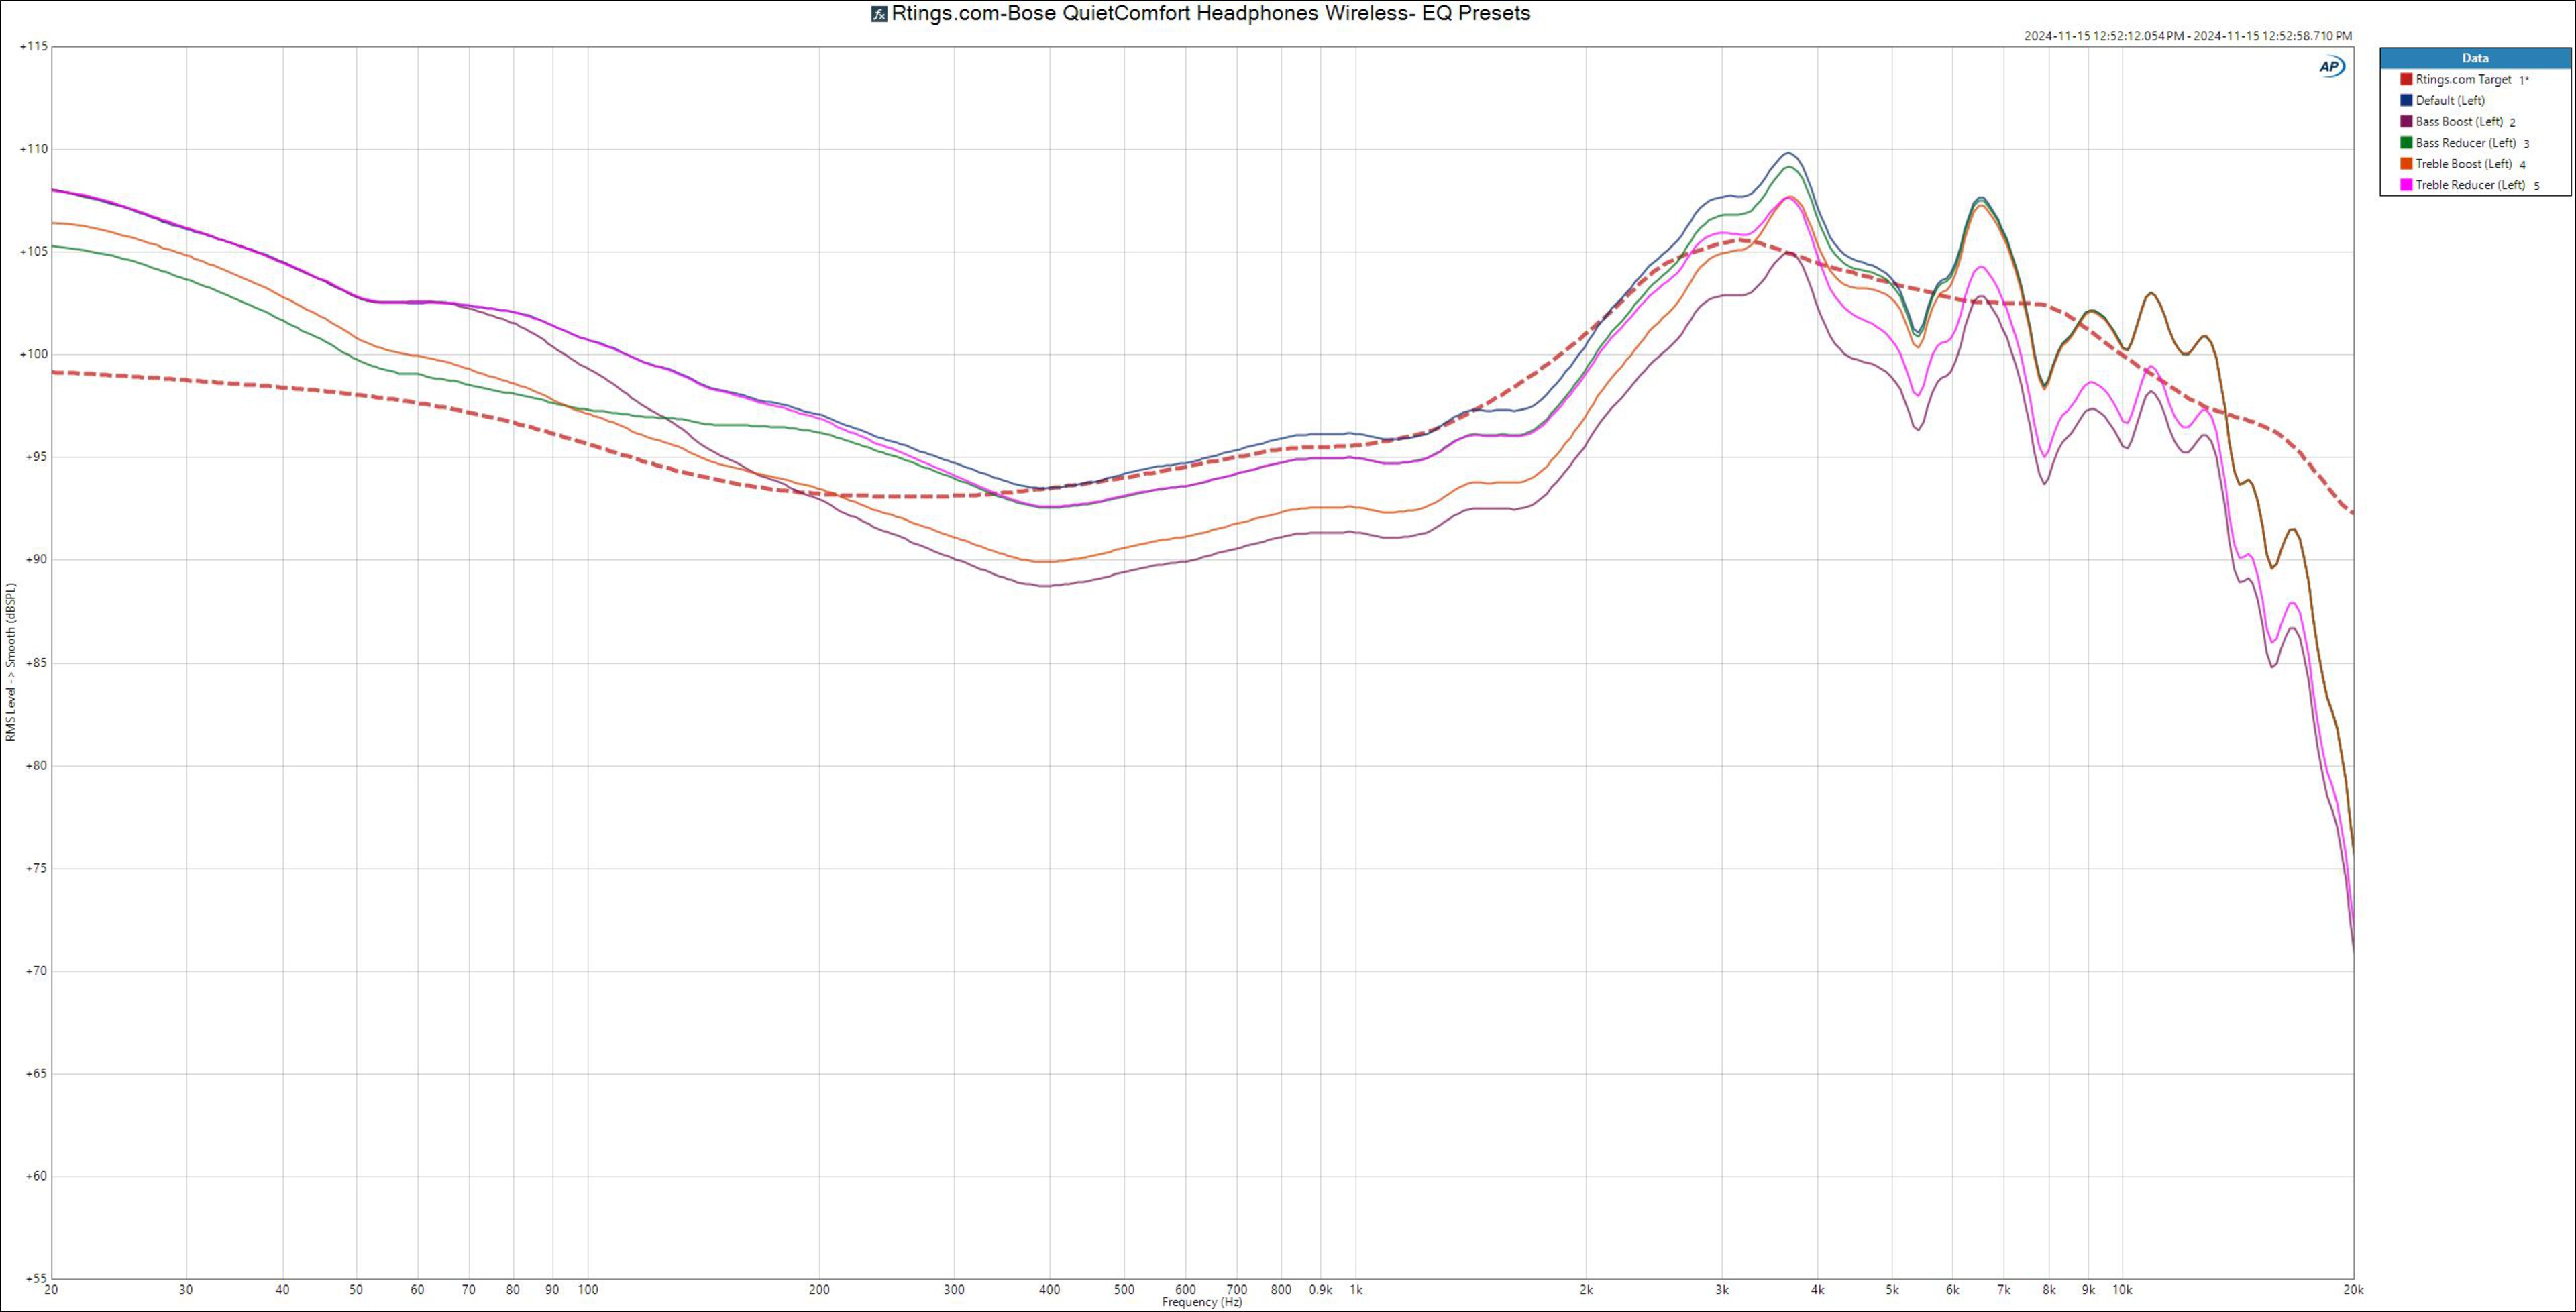The image size is (2576, 1312).
Task: Select the Treble Reducer (Left) legend label
Action: pyautogui.click(x=2470, y=185)
